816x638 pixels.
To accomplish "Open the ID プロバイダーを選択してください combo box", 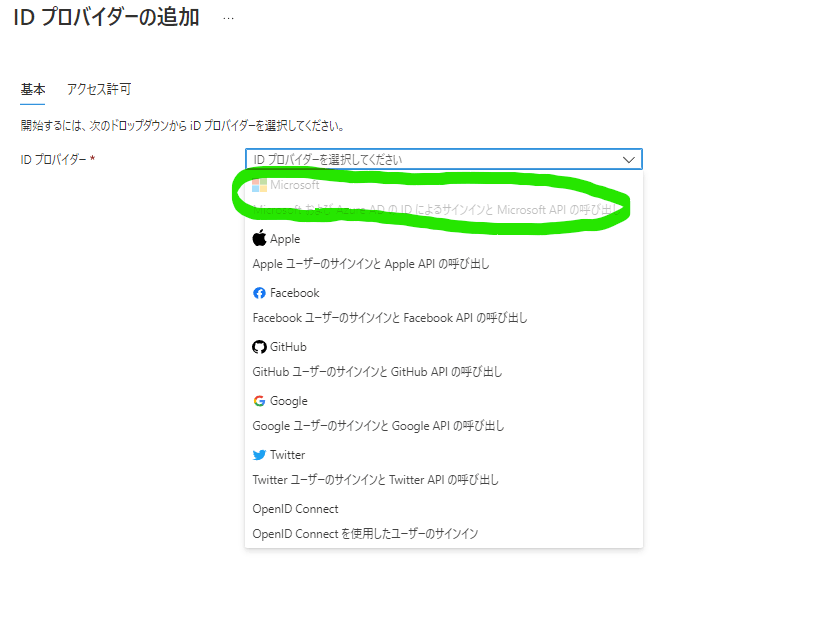I will pos(444,159).
